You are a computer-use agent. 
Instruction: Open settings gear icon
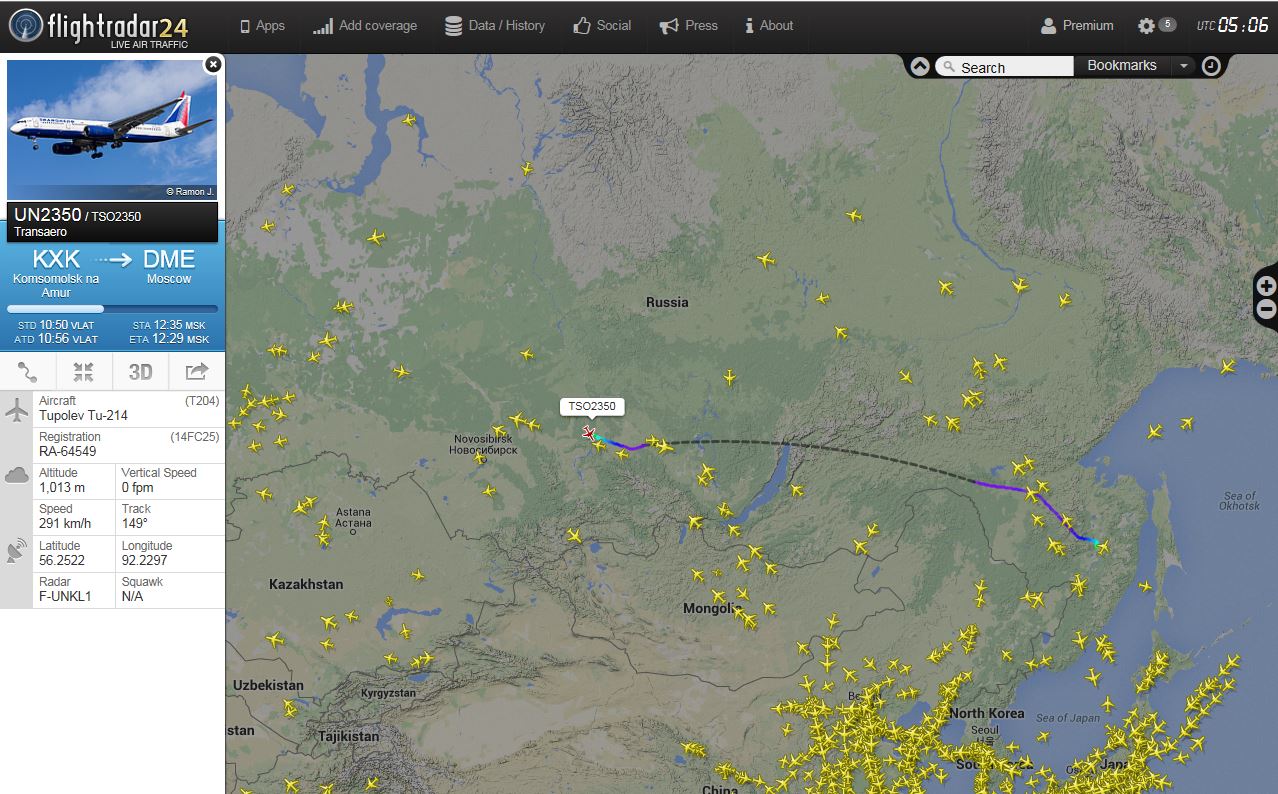(1146, 26)
